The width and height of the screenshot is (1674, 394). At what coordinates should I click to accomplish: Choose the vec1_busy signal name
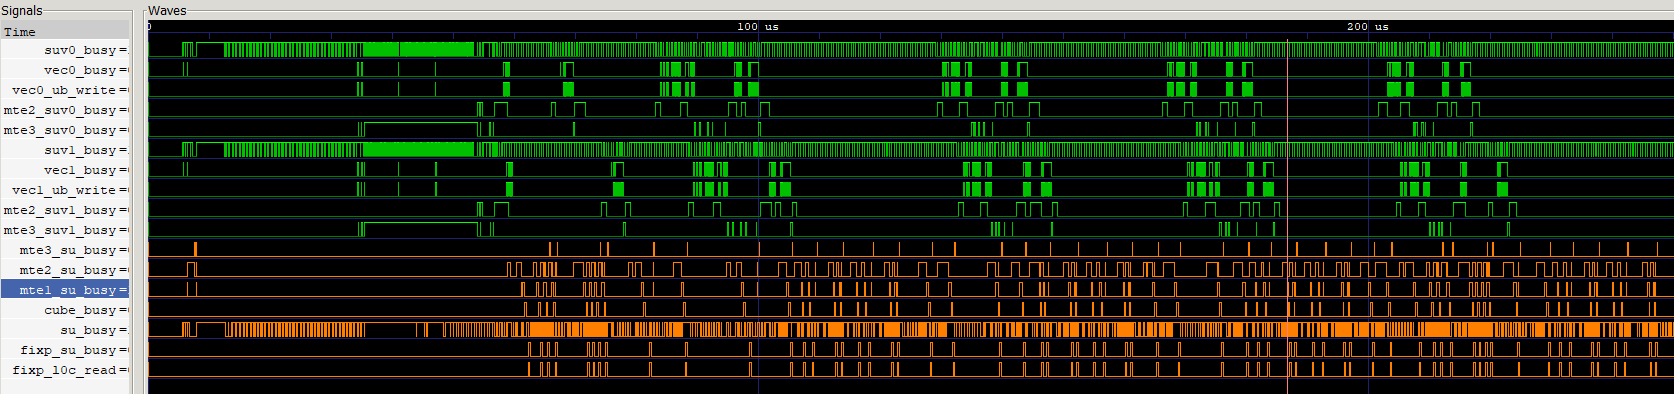point(65,170)
